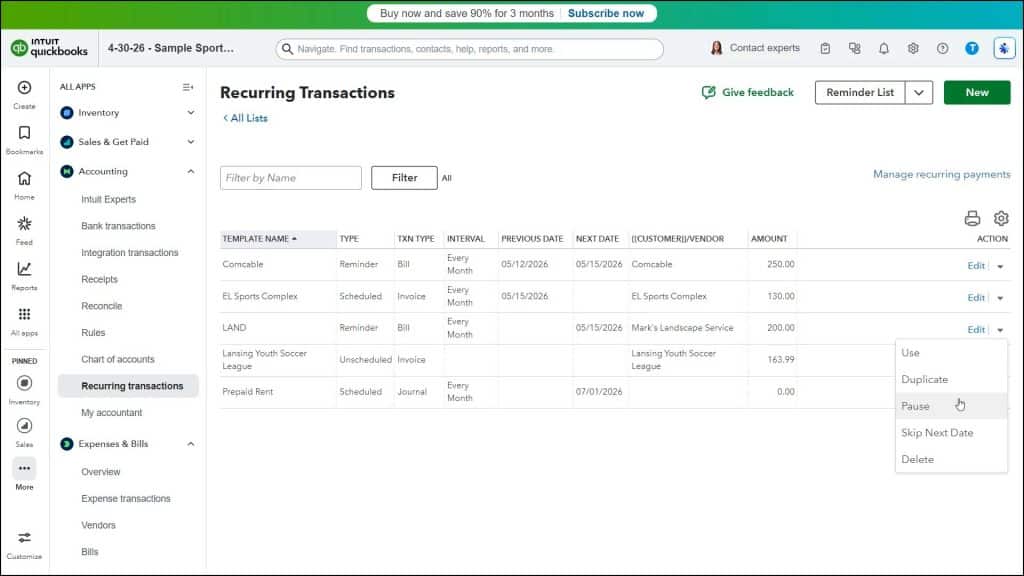Open Vendors in sidebar

click(x=98, y=526)
